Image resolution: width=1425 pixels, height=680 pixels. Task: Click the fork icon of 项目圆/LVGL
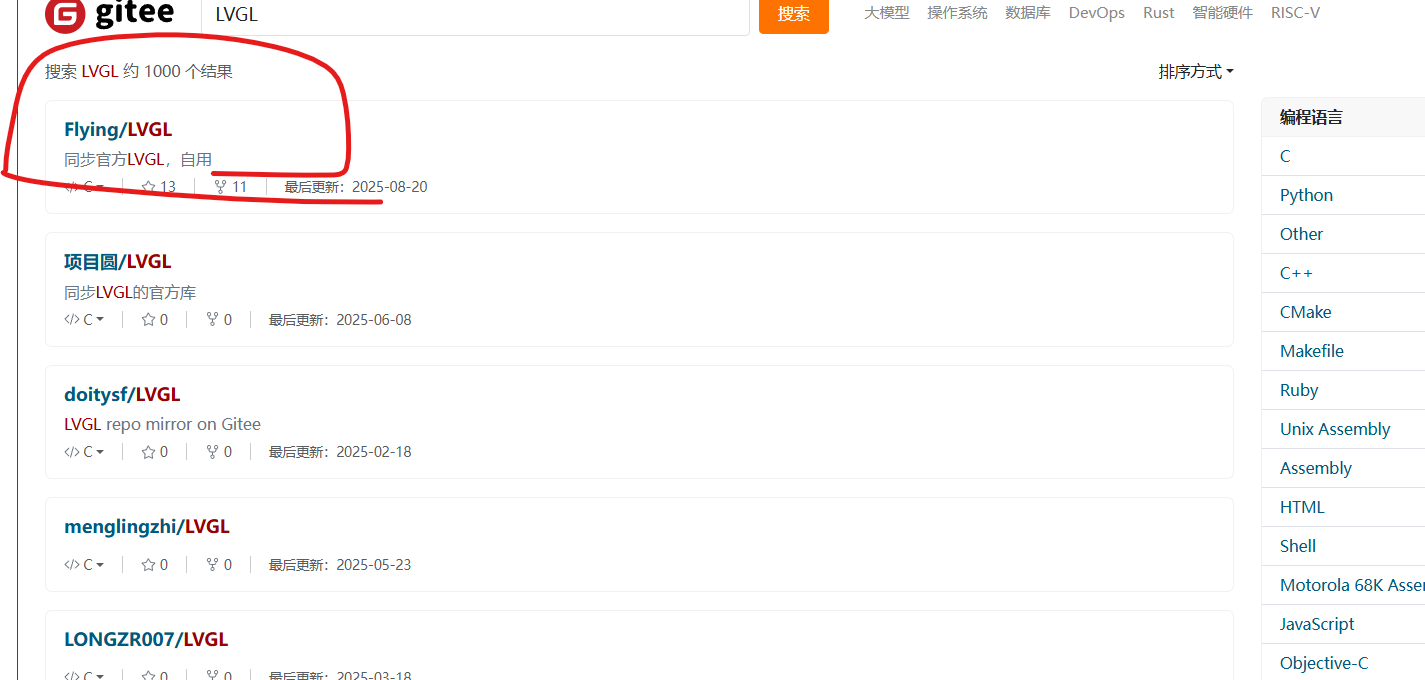coord(212,320)
